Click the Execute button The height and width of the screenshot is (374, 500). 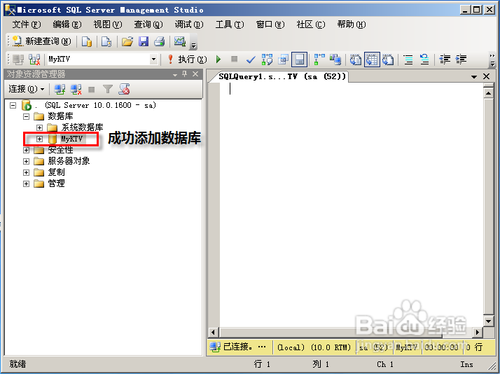point(187,59)
